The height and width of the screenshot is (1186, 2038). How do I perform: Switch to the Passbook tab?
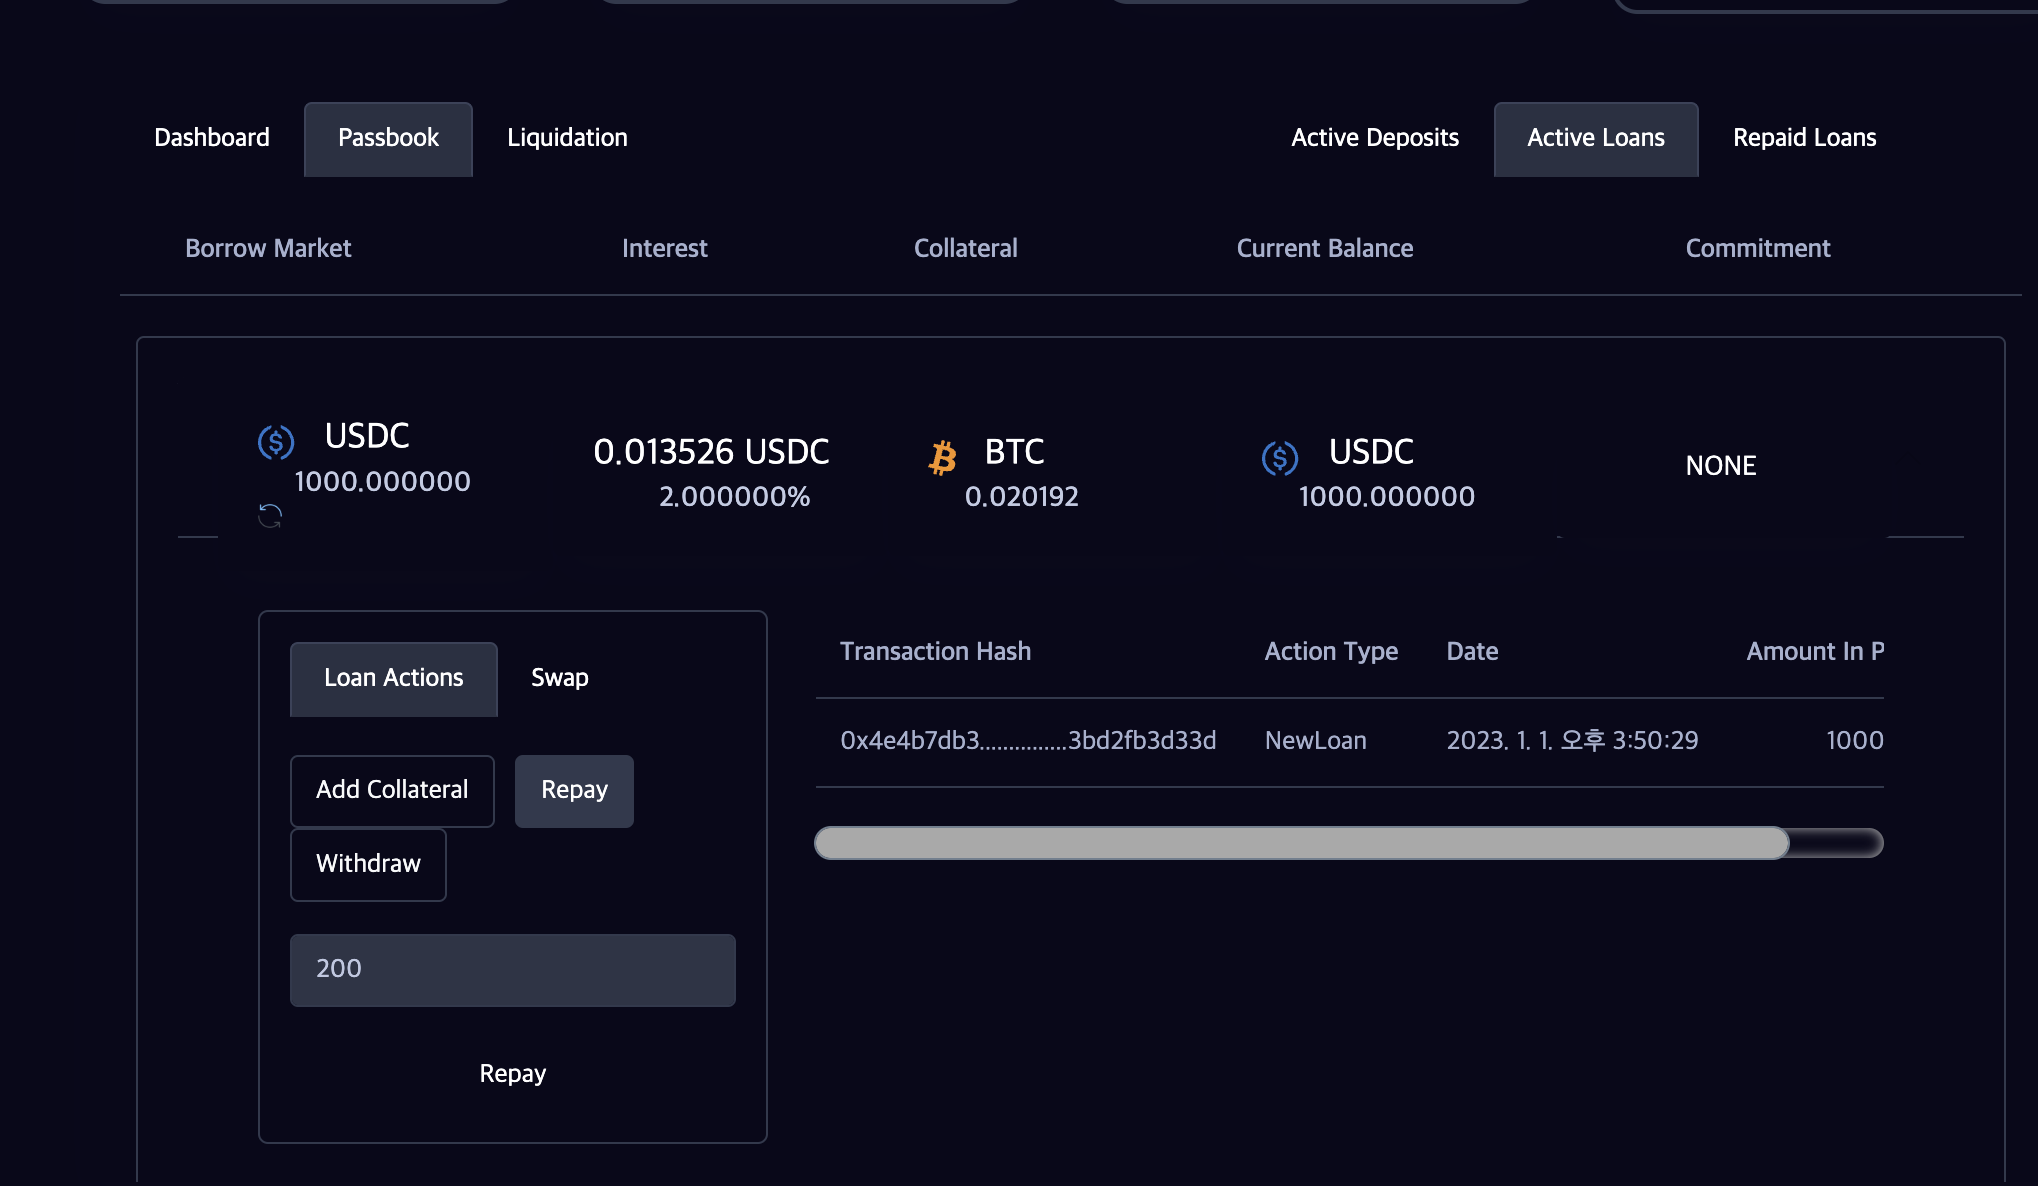388,138
